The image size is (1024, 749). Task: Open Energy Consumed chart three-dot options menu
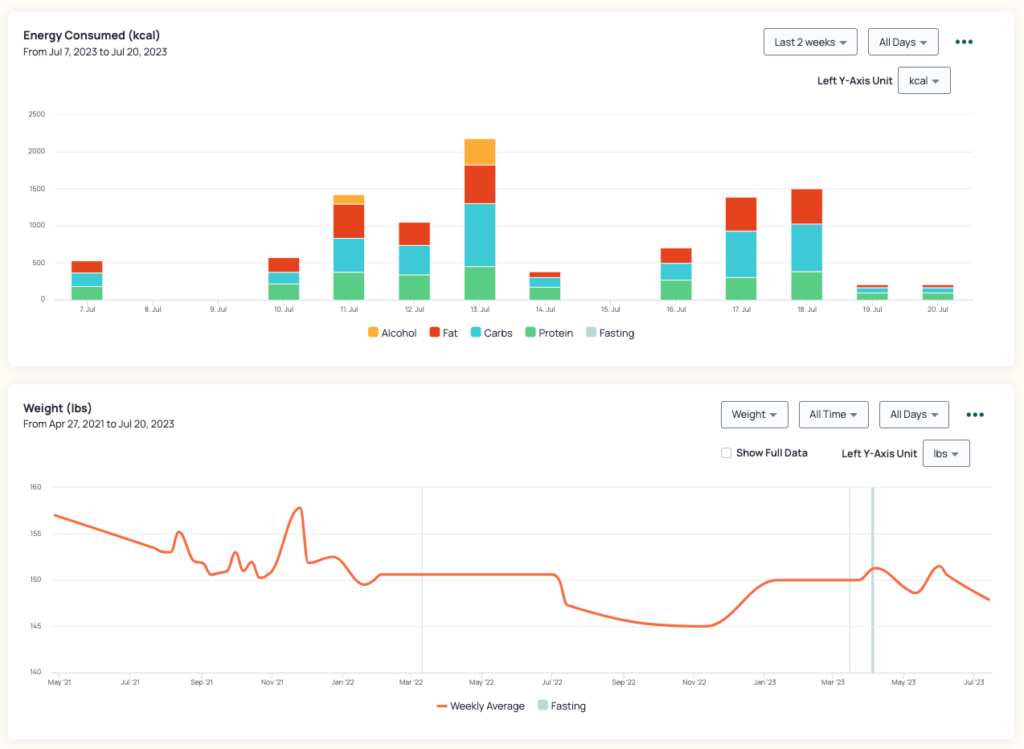tap(964, 42)
